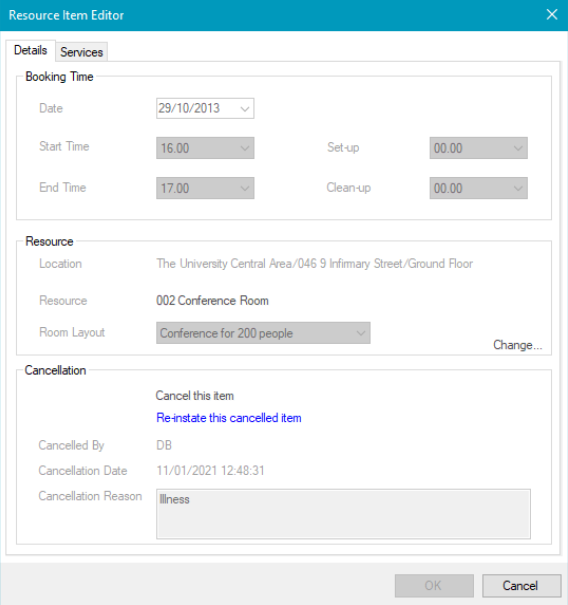Screen dimensions: 568x605
Task: Click 'Cancel this item' text
Action: (194, 395)
